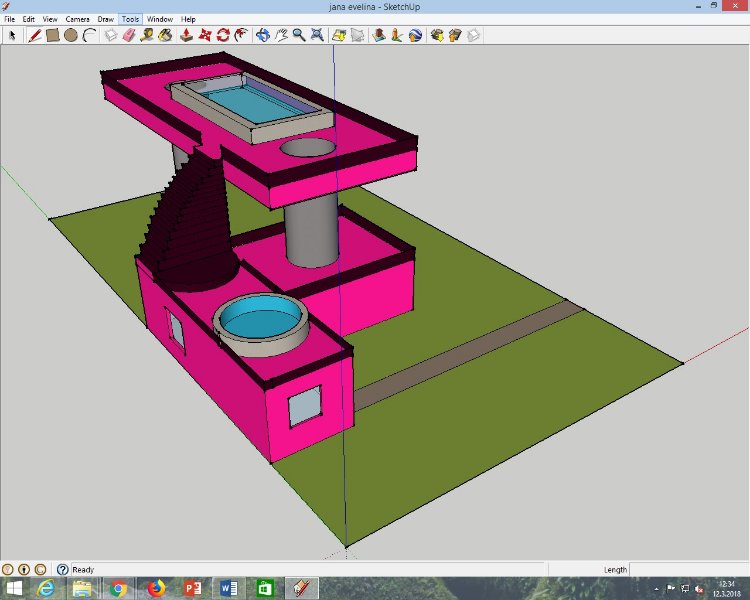This screenshot has height=600, width=750.
Task: Expand the Window menu
Action: 159,19
